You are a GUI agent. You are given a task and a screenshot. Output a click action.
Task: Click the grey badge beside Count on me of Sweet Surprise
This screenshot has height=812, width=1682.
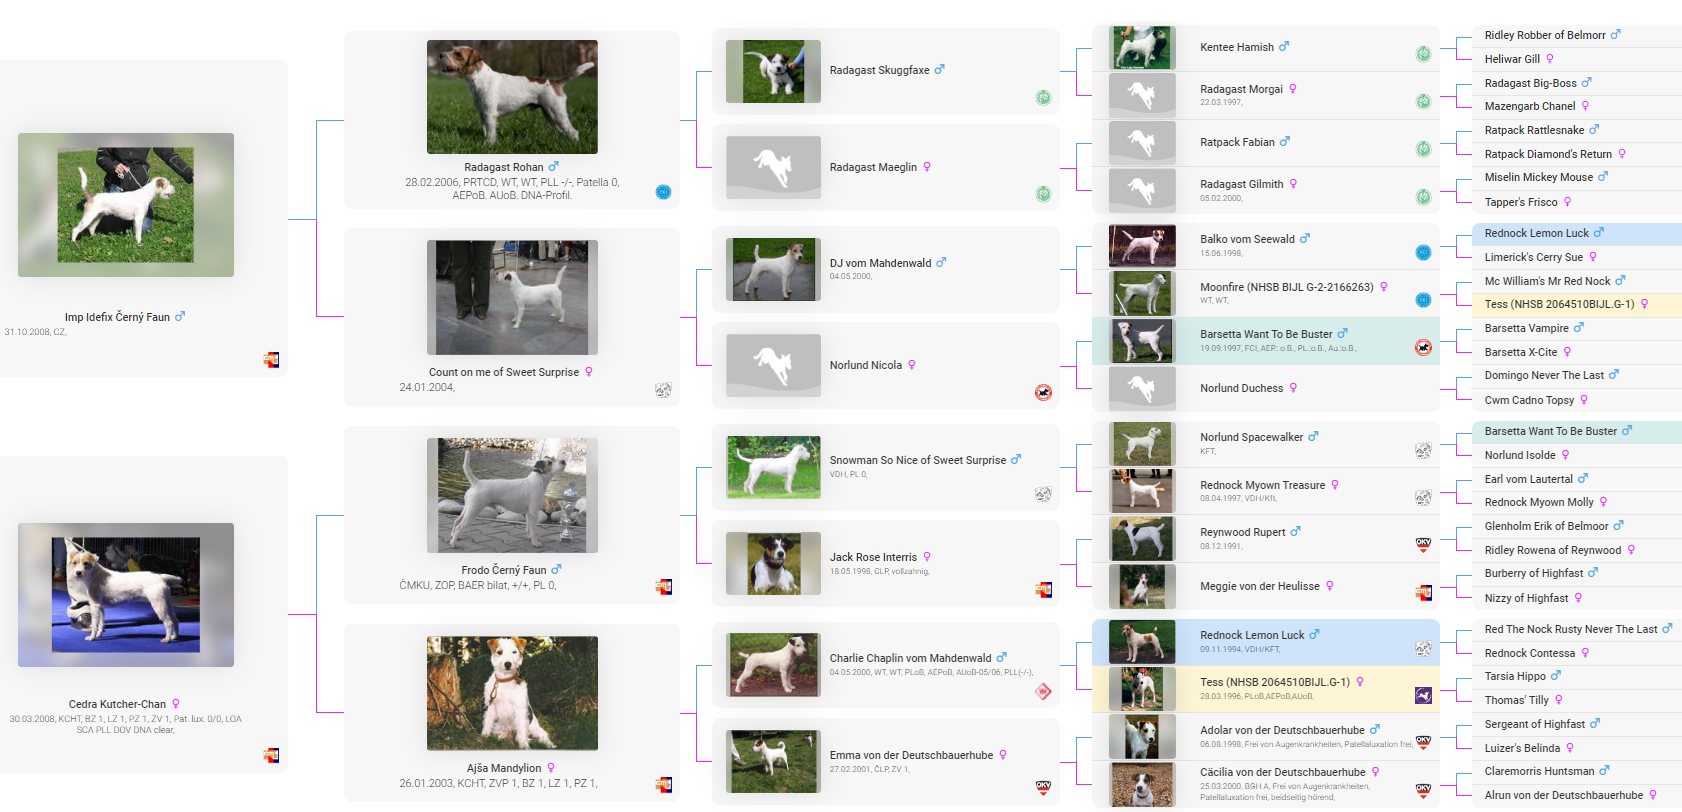point(663,390)
